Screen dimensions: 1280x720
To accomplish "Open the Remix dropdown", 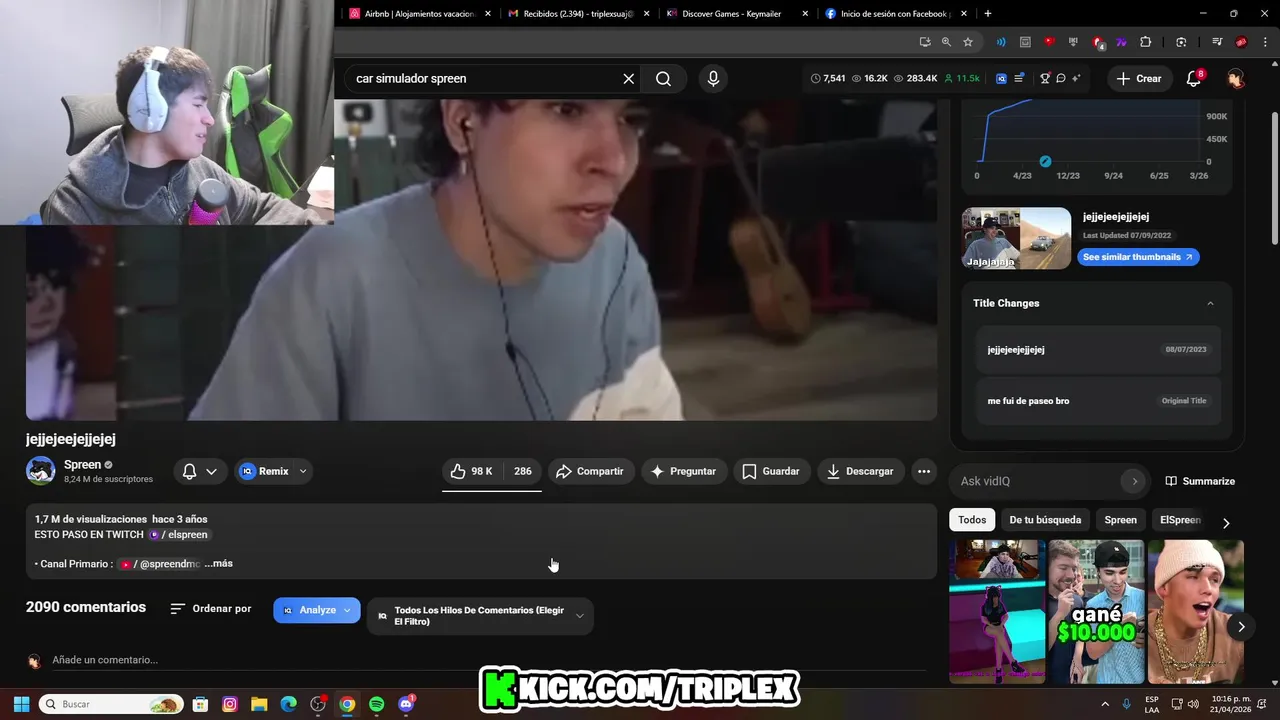I will [x=303, y=471].
